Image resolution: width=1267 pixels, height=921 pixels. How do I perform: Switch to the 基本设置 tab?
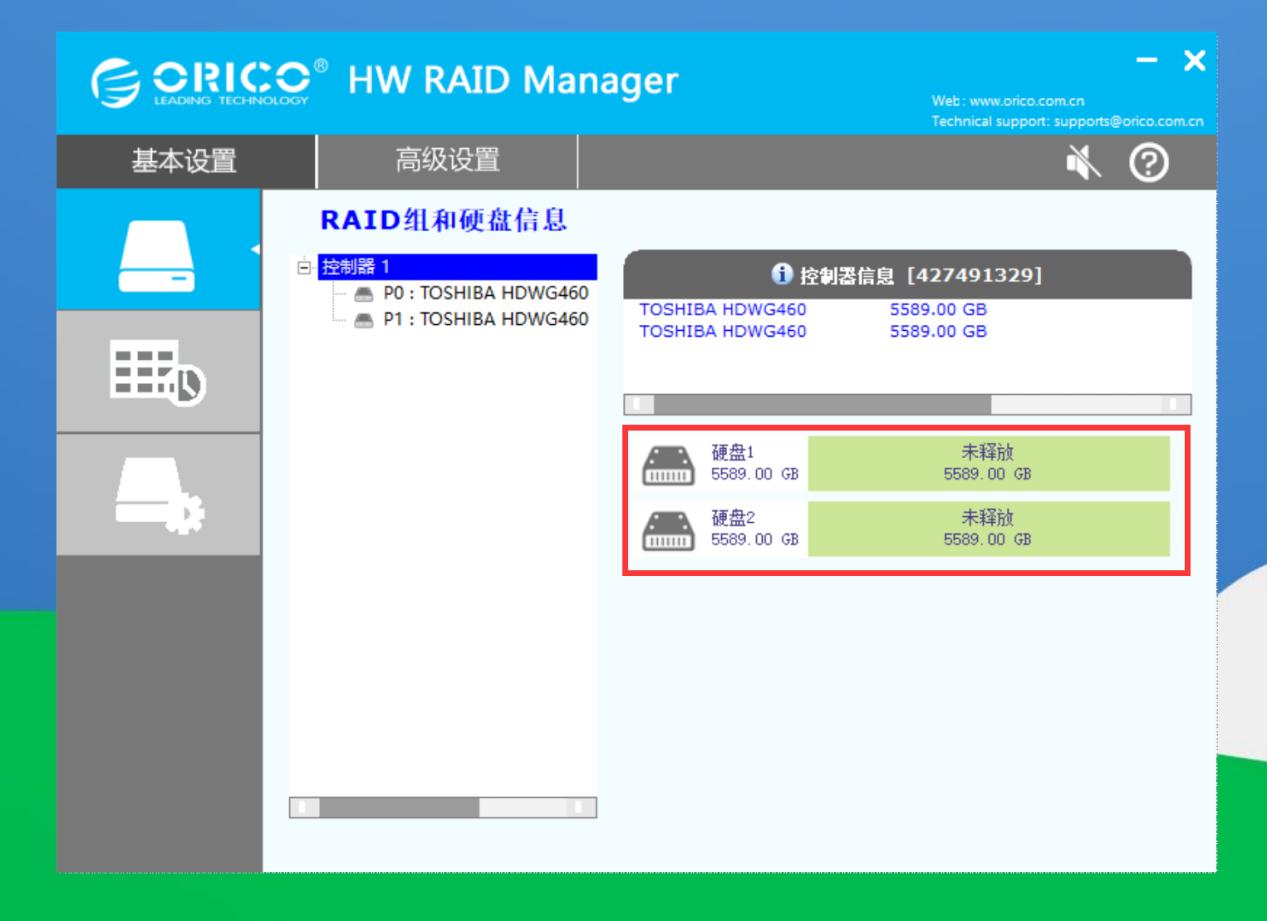[184, 160]
